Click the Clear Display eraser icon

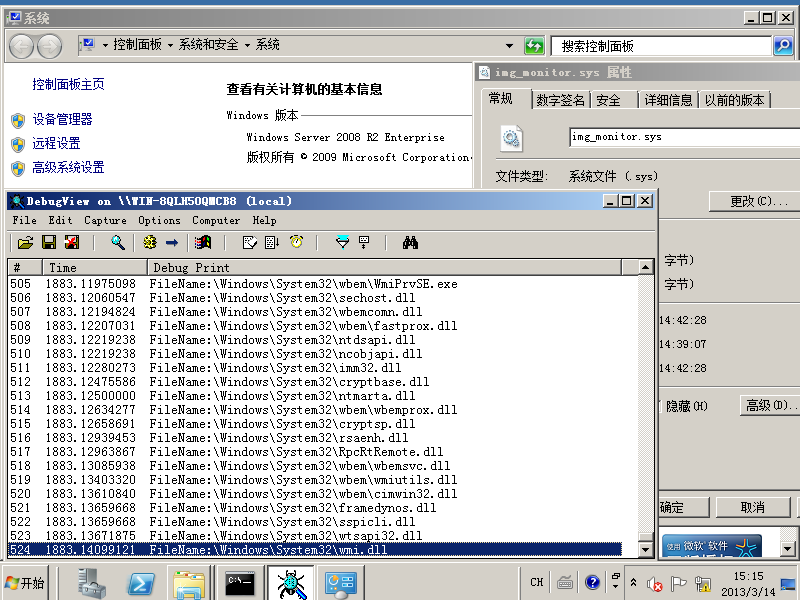pos(249,242)
